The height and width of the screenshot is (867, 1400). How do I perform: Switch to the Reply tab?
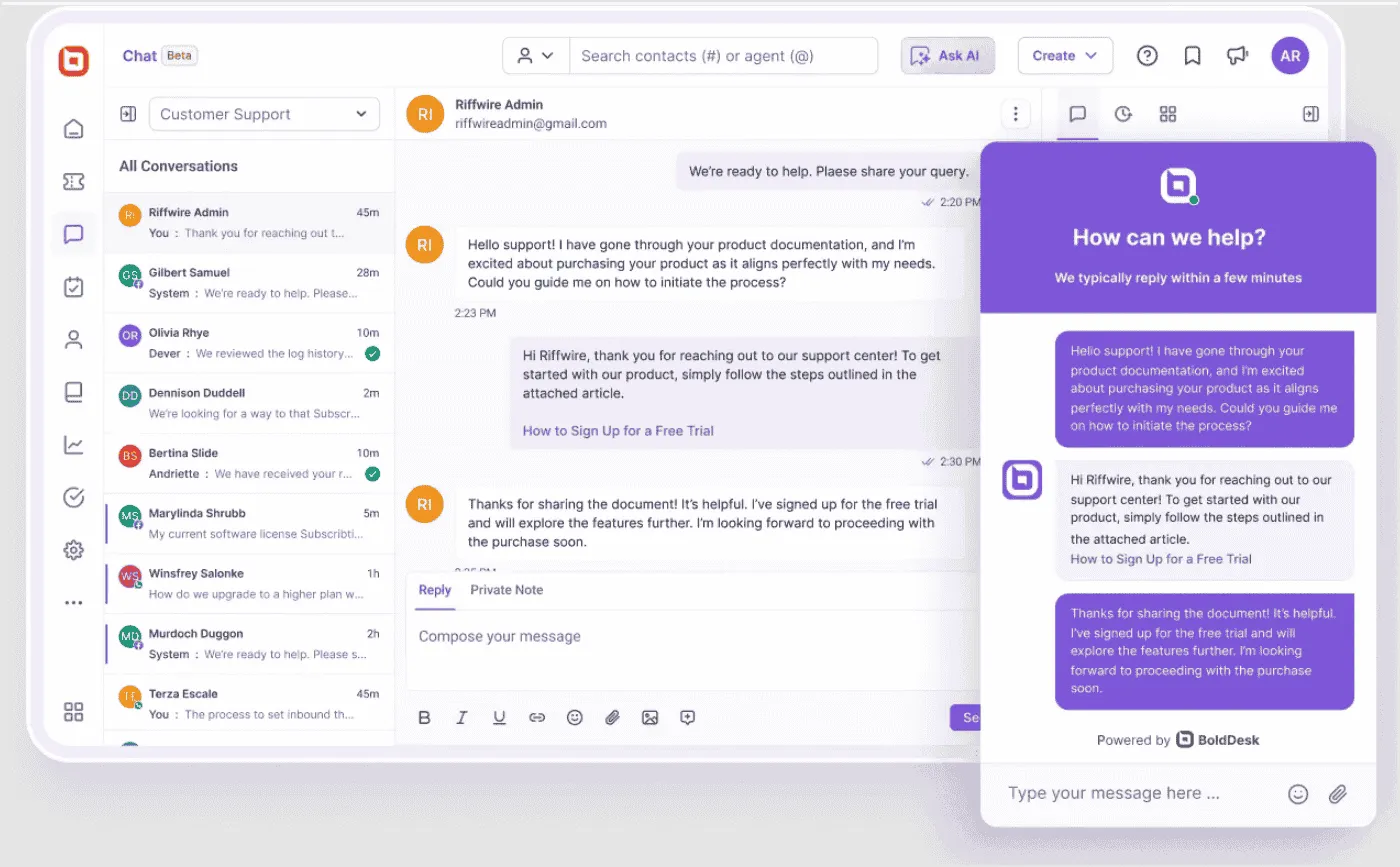click(435, 590)
